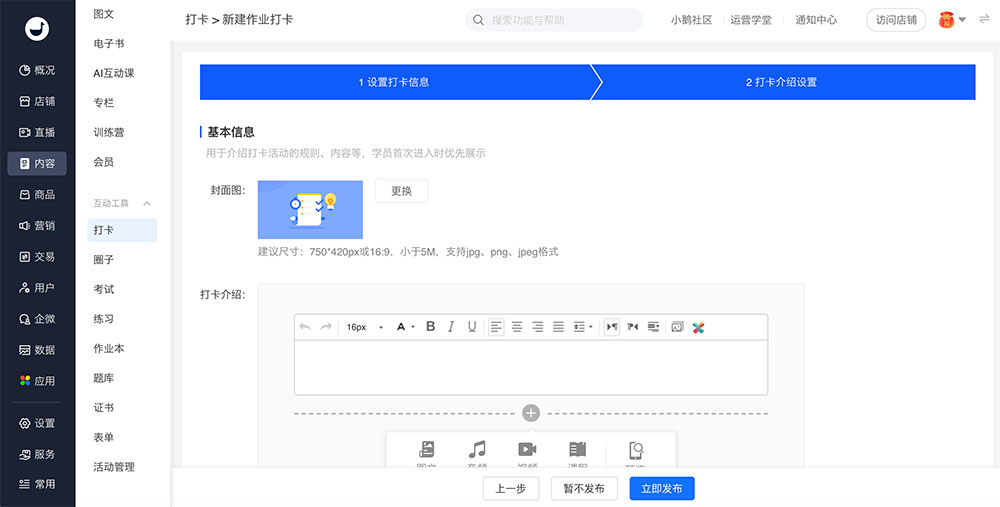Select justify alignment in the editor
Viewport: 1000px width, 507px height.
pos(559,327)
